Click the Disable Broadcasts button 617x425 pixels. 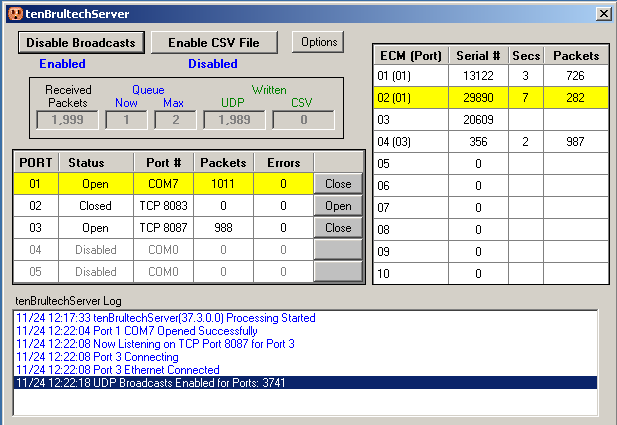pos(81,42)
